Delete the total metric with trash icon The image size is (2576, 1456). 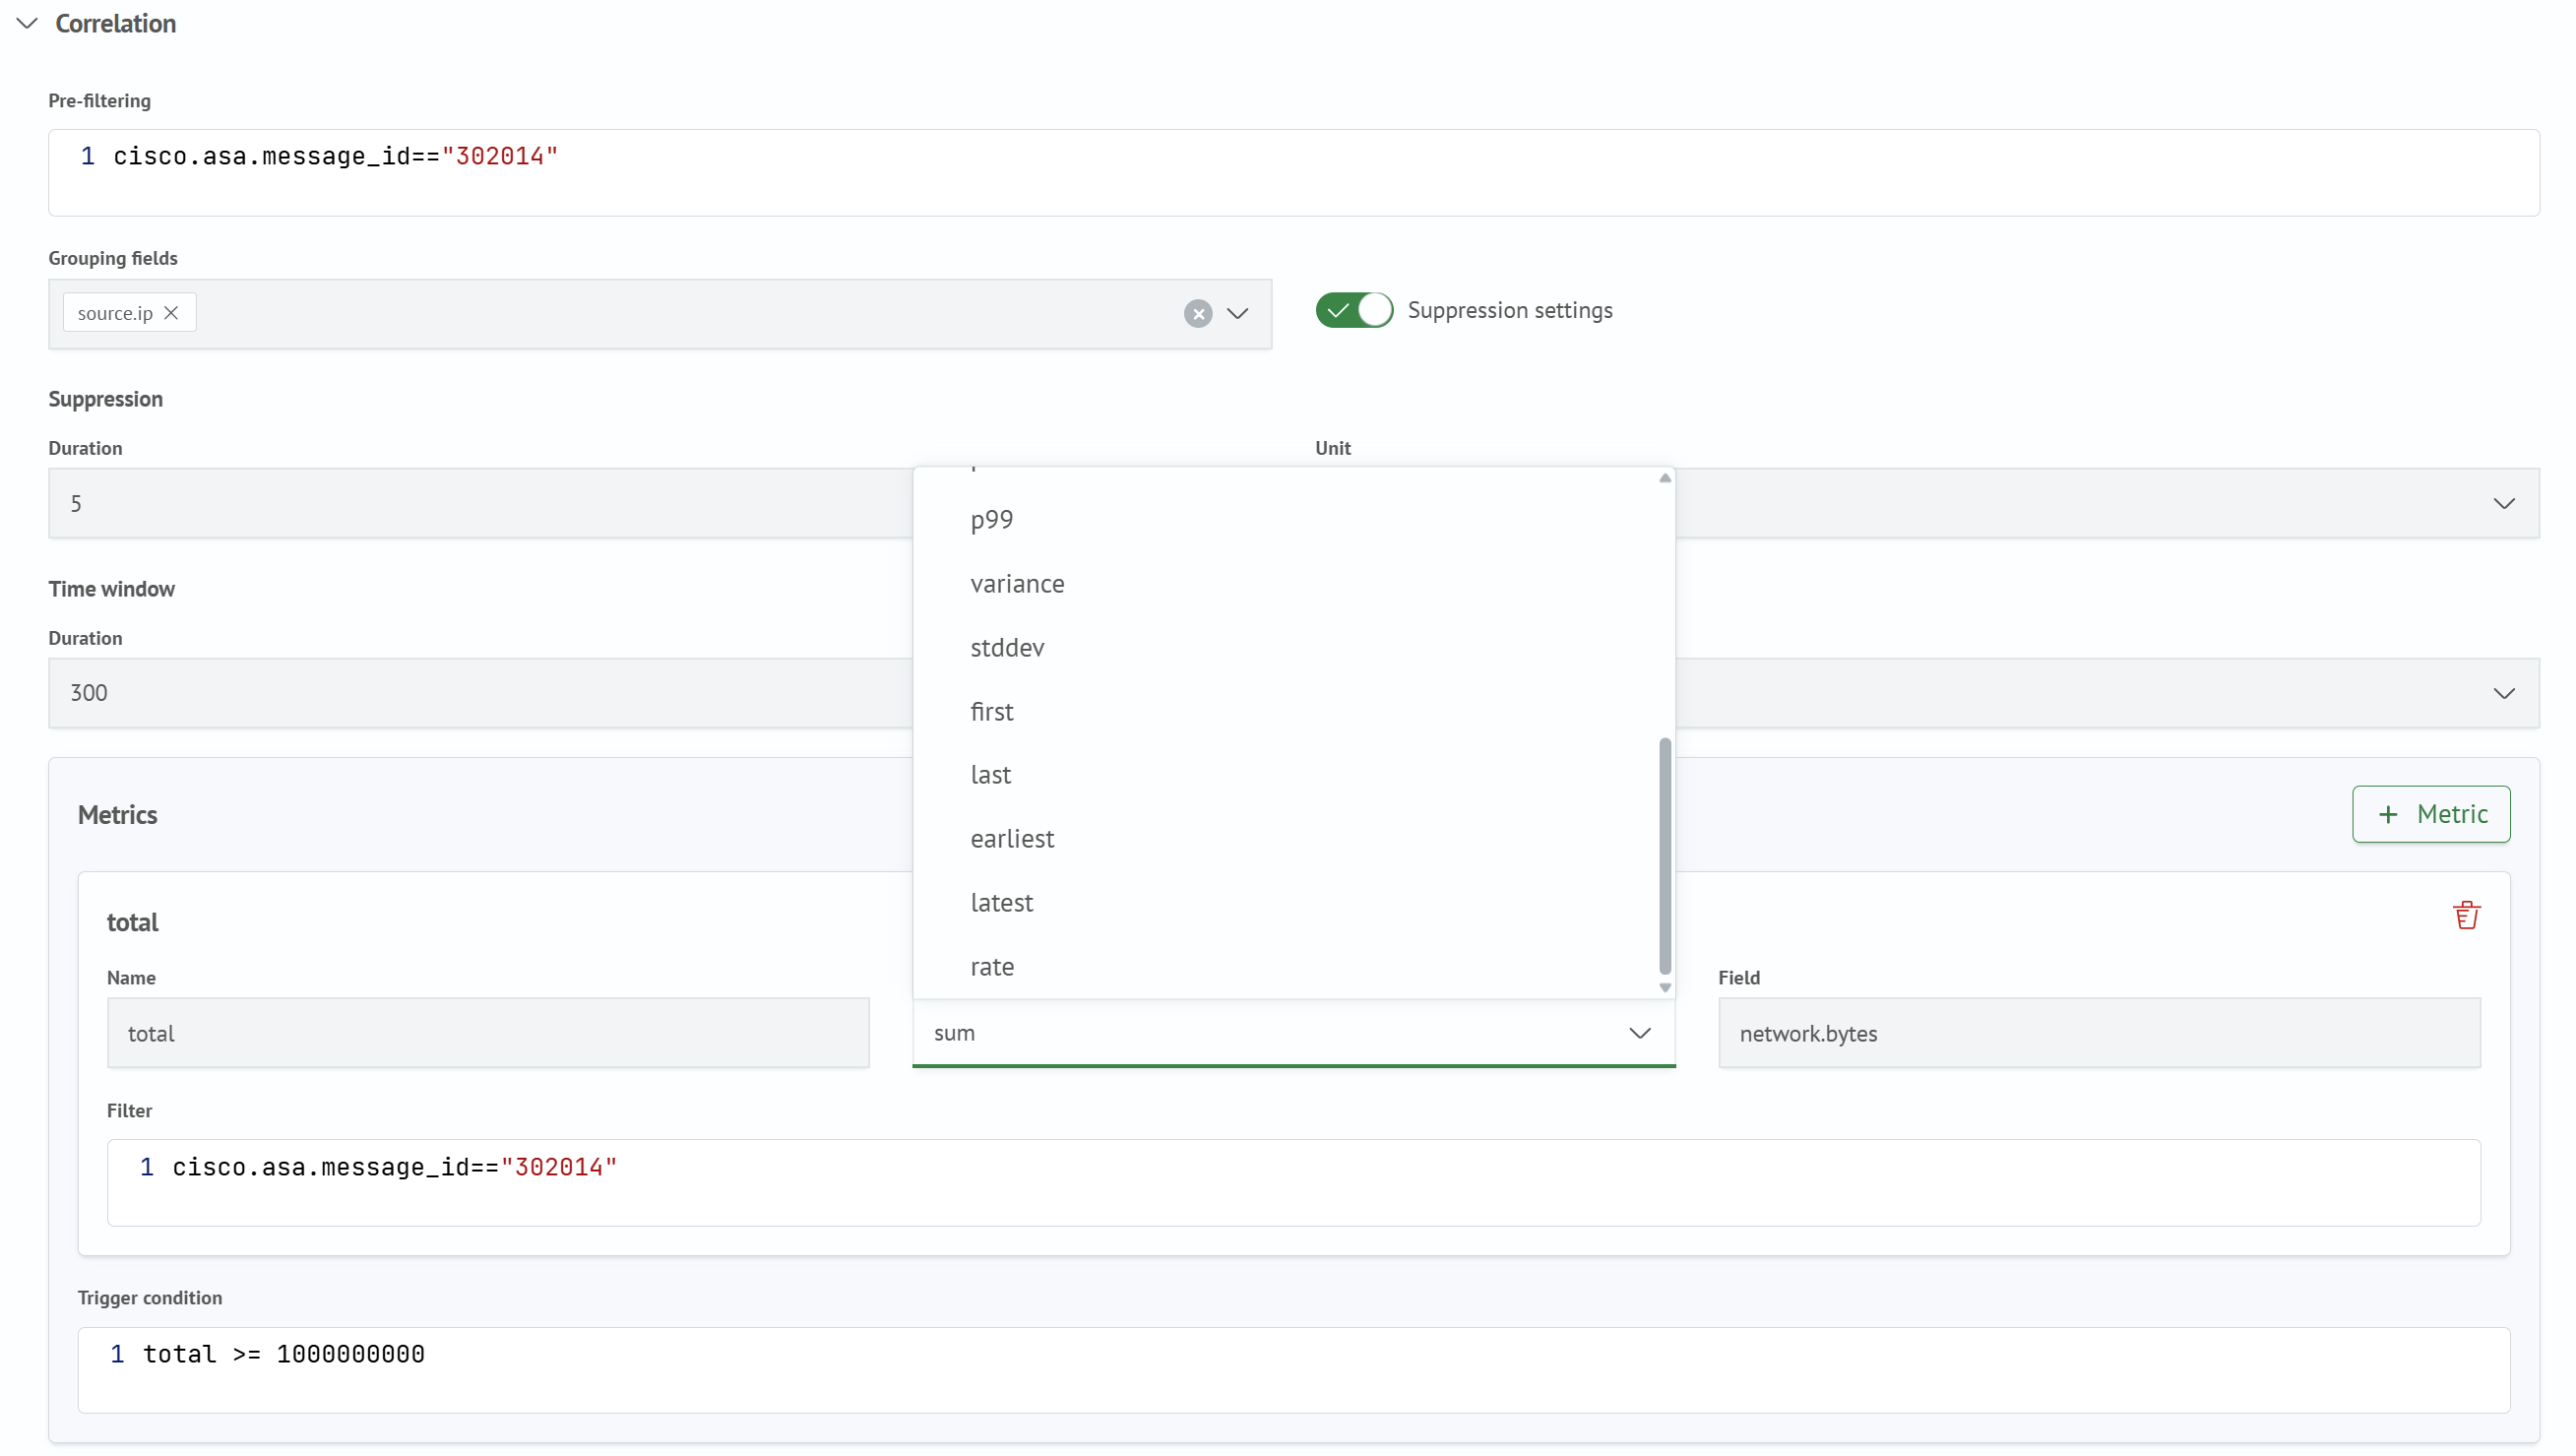point(2467,915)
